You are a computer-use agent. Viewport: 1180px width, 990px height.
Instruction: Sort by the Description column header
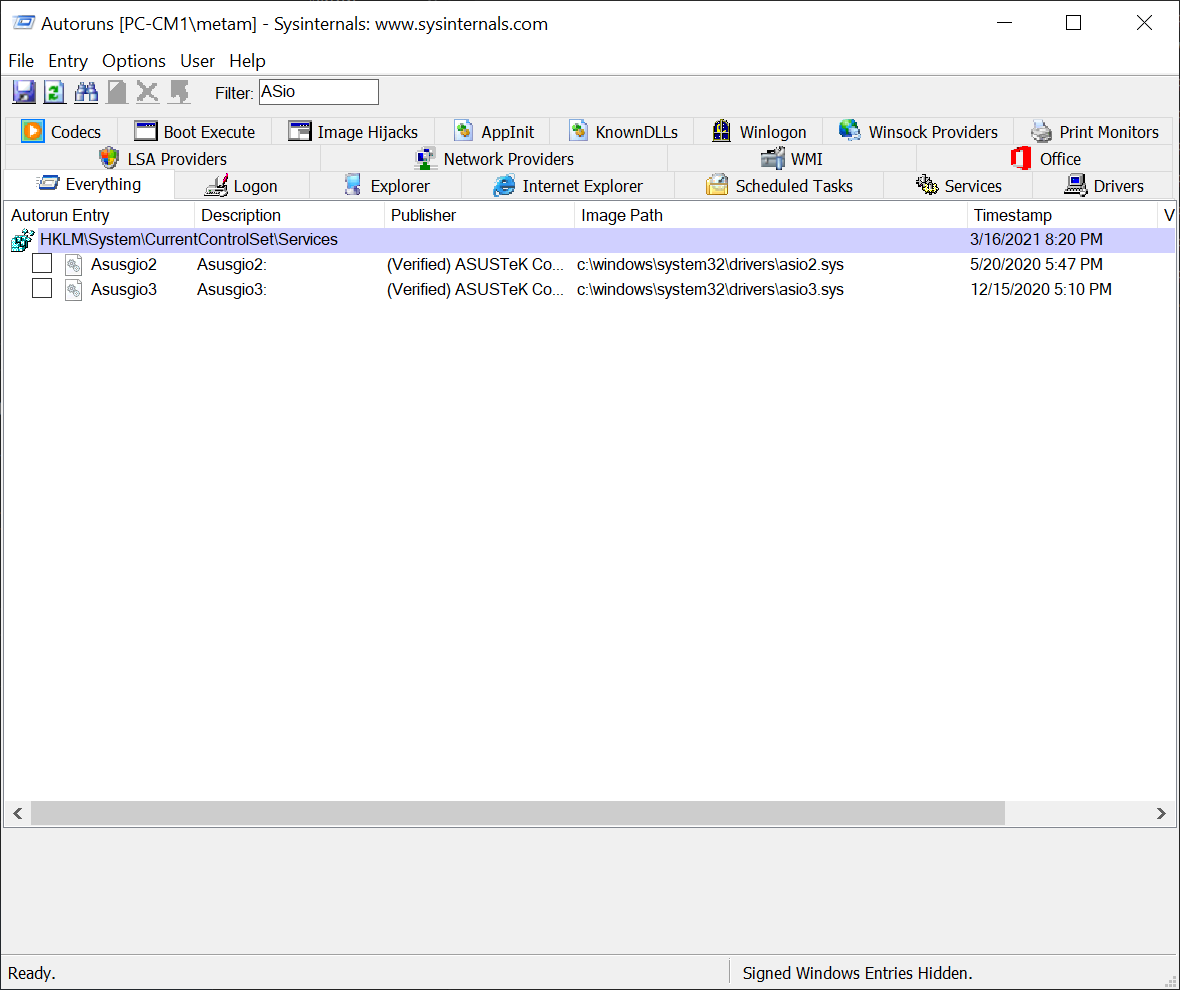(290, 215)
